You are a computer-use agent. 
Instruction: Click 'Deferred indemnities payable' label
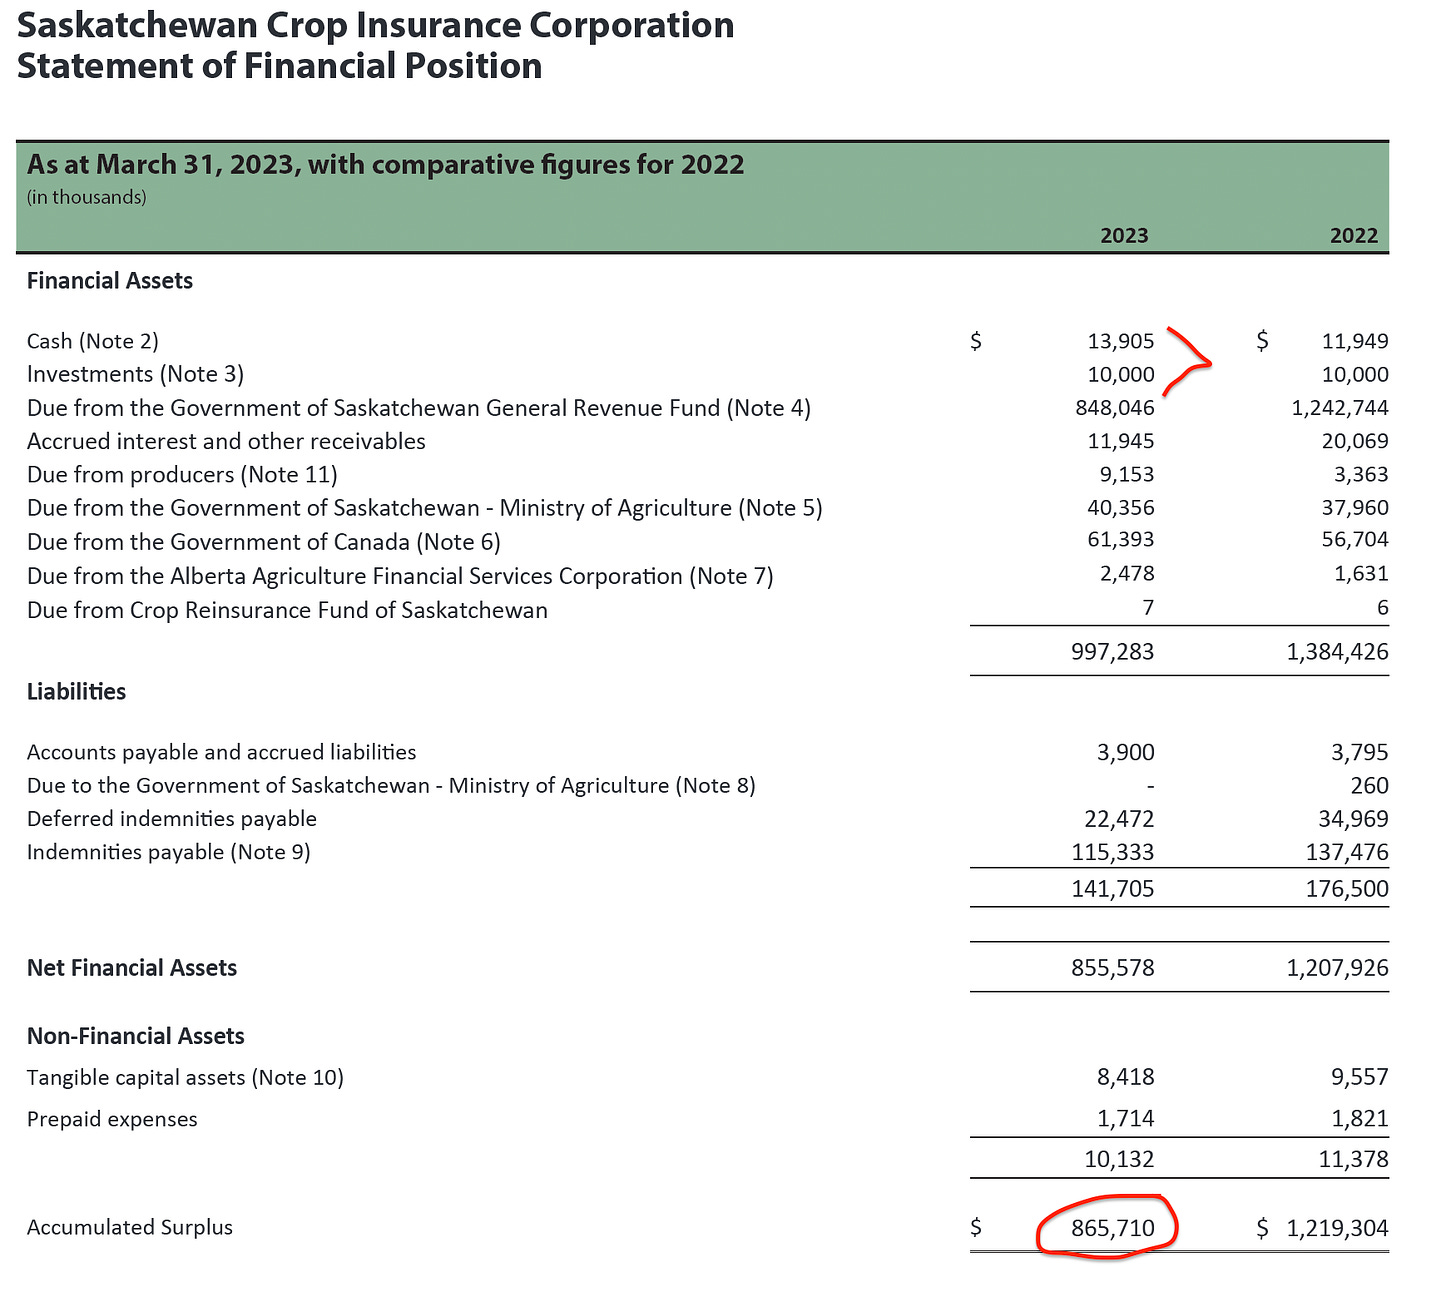coord(171,819)
